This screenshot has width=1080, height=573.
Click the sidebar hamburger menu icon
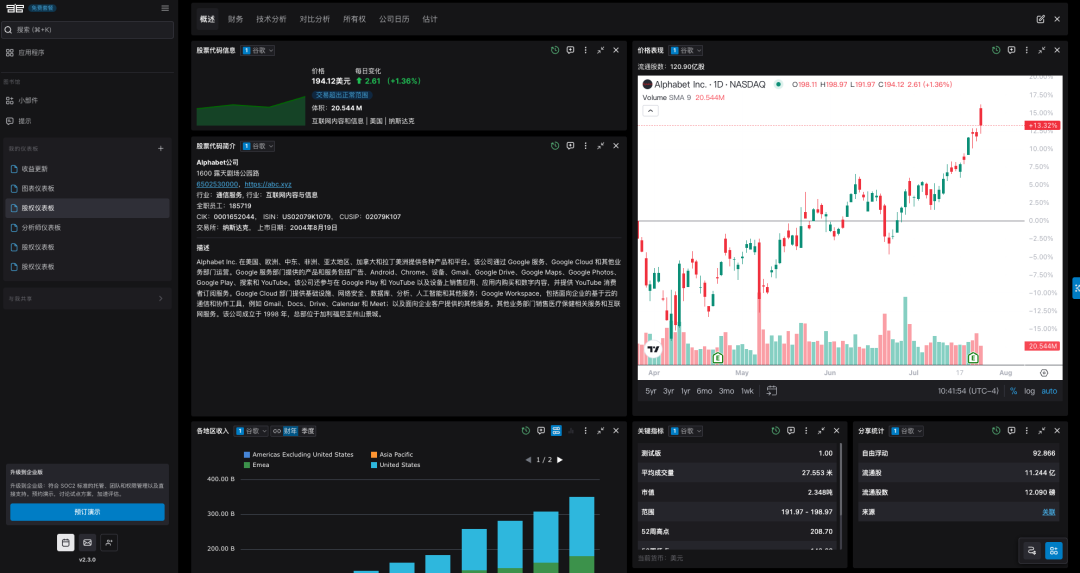point(165,8)
